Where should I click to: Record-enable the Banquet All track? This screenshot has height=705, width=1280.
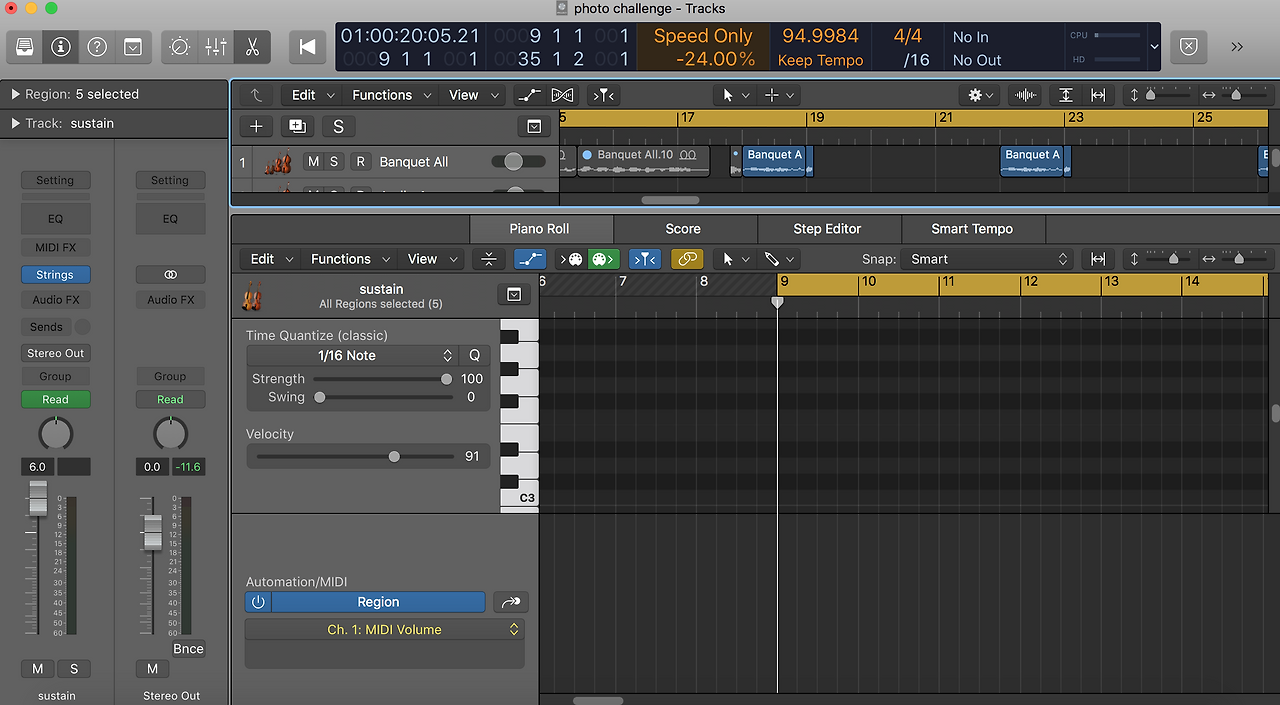(360, 162)
